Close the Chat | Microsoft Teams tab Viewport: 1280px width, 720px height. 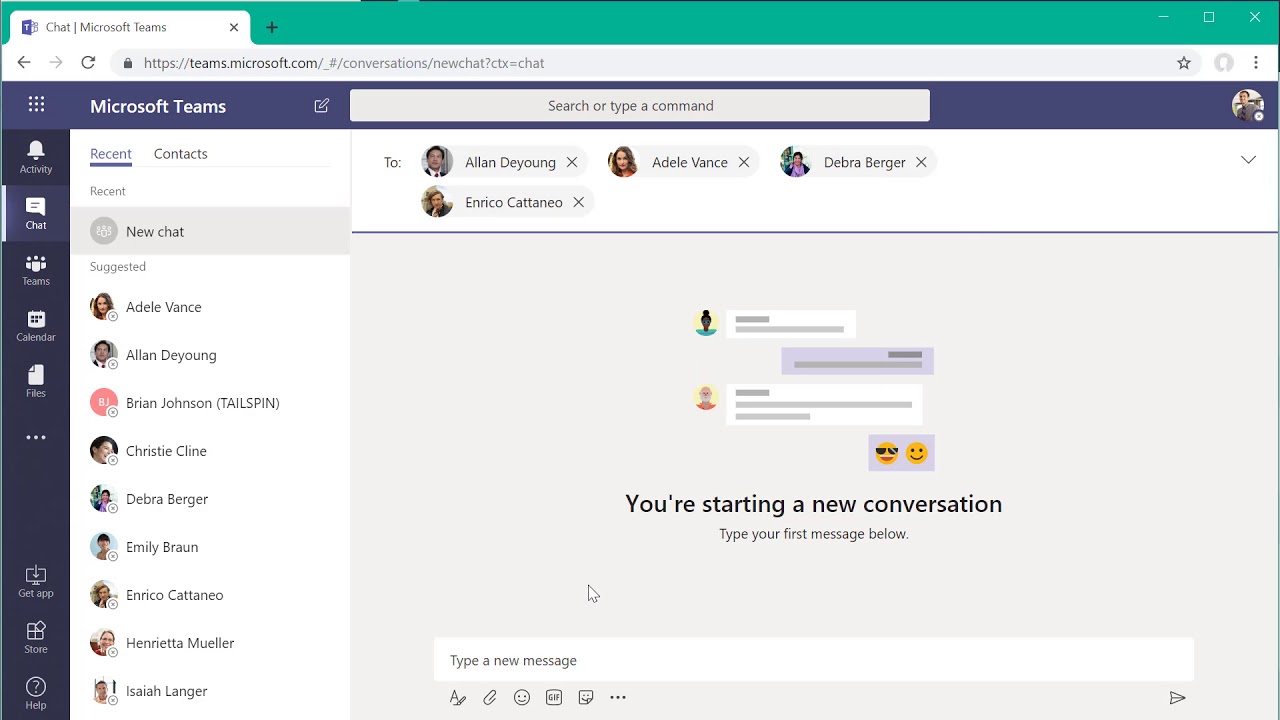tap(234, 28)
